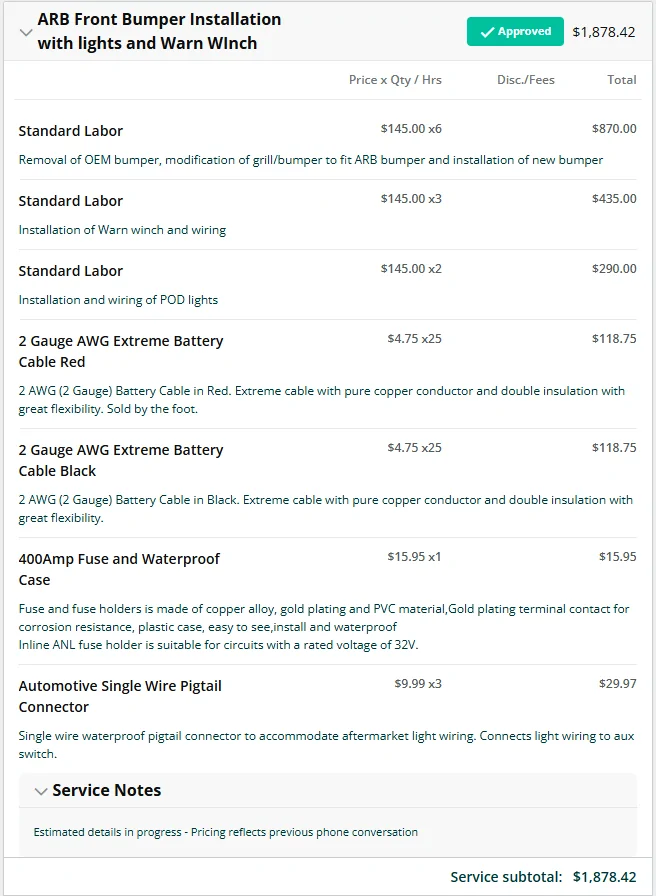The height and width of the screenshot is (896, 656).
Task: Select the POD lights wiring labor description
Action: tap(118, 300)
